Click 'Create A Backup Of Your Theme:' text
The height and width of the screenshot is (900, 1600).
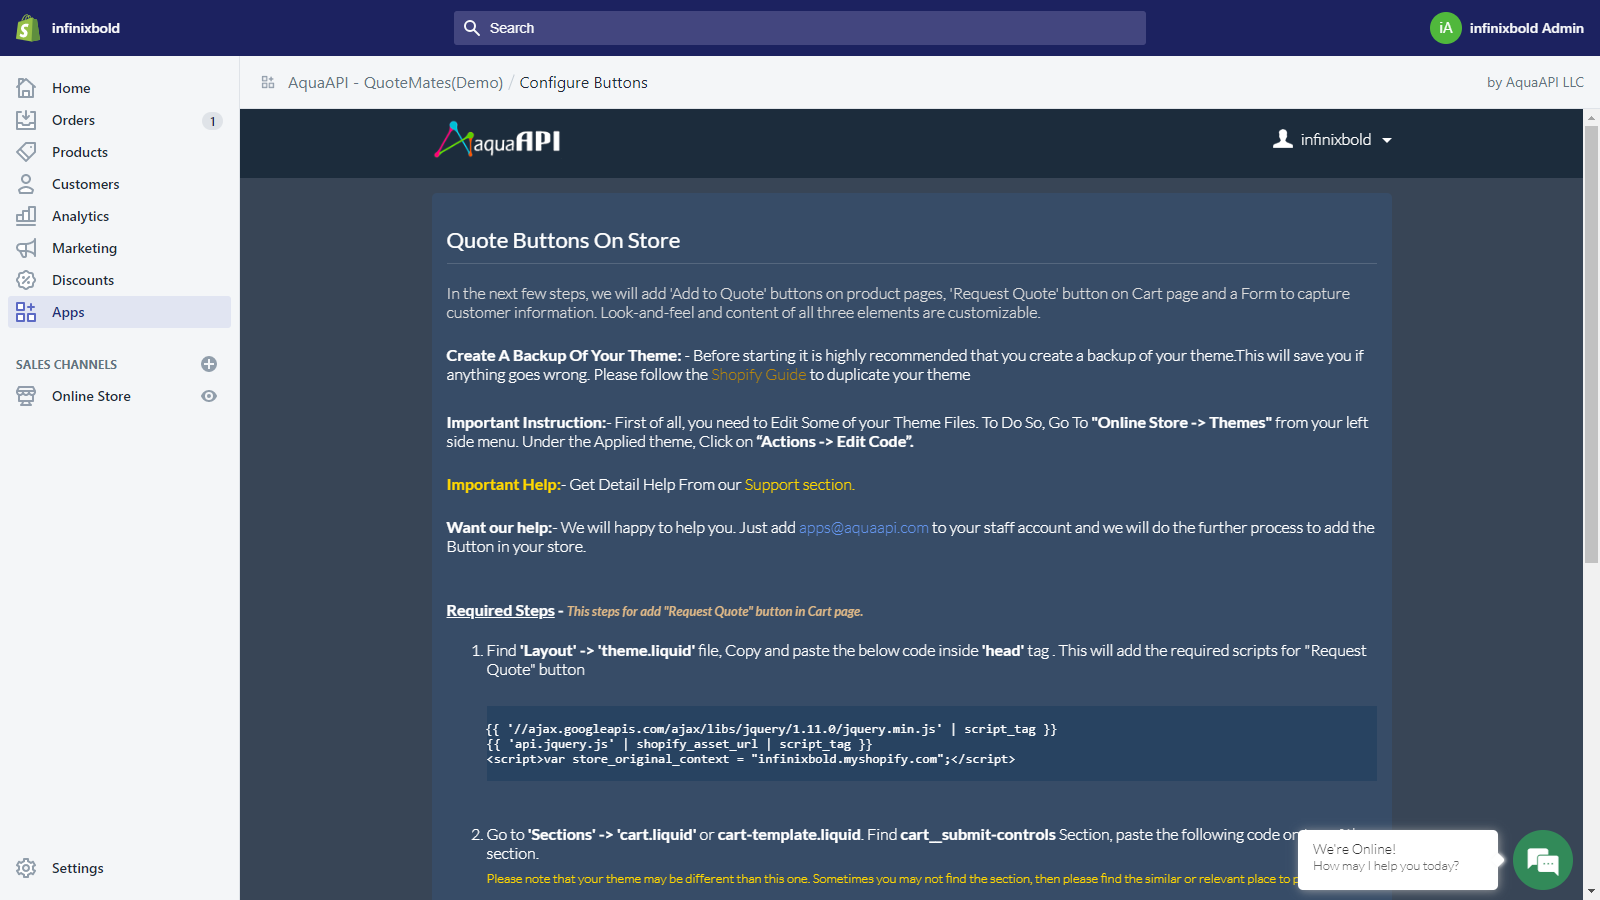564,356
